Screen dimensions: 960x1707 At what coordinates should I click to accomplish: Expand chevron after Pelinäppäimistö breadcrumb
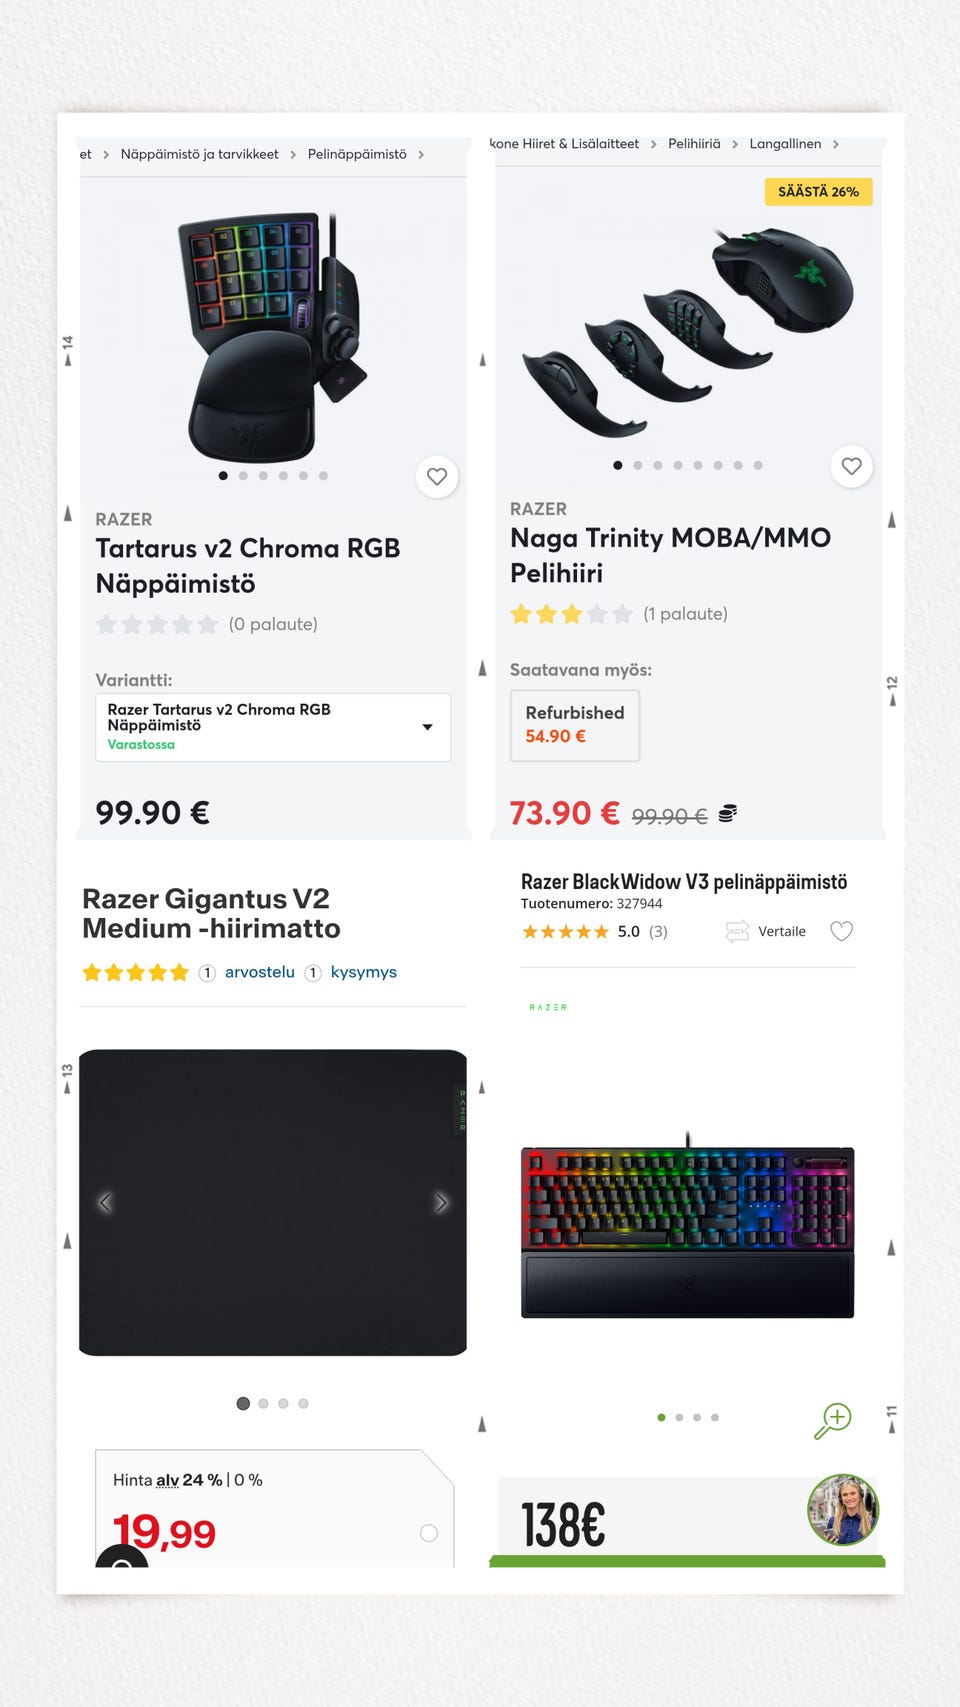(x=421, y=155)
